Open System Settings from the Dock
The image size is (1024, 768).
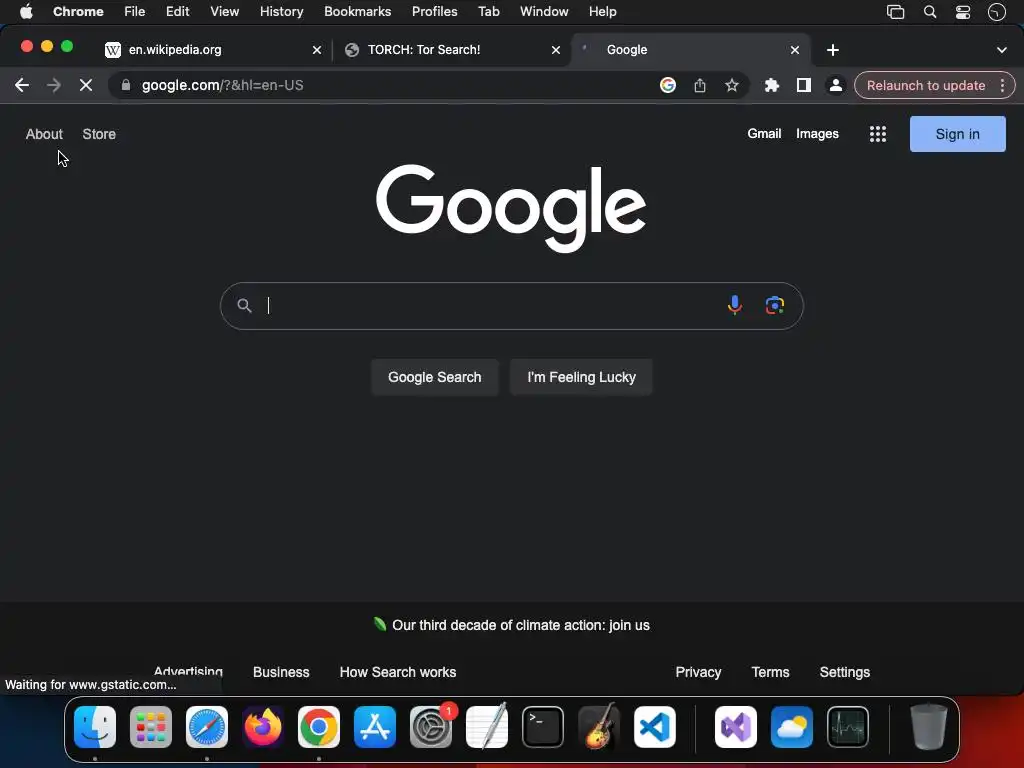pyautogui.click(x=431, y=727)
